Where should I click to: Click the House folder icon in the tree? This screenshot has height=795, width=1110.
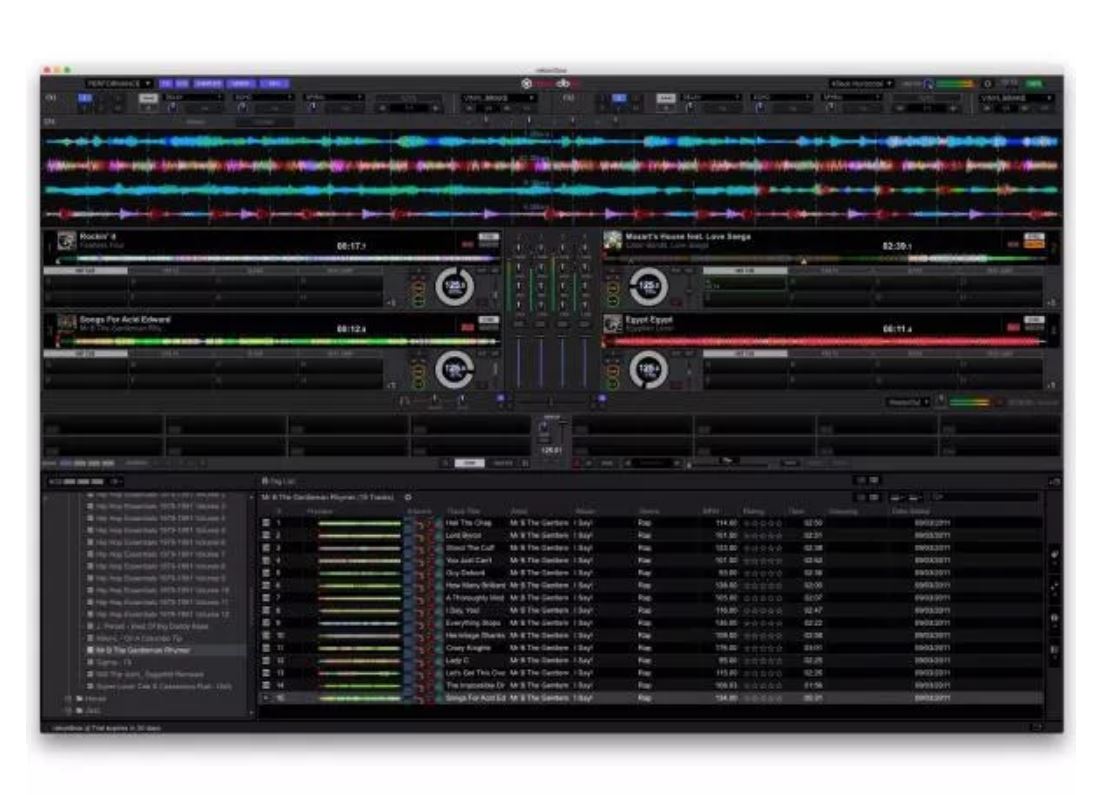(x=80, y=699)
